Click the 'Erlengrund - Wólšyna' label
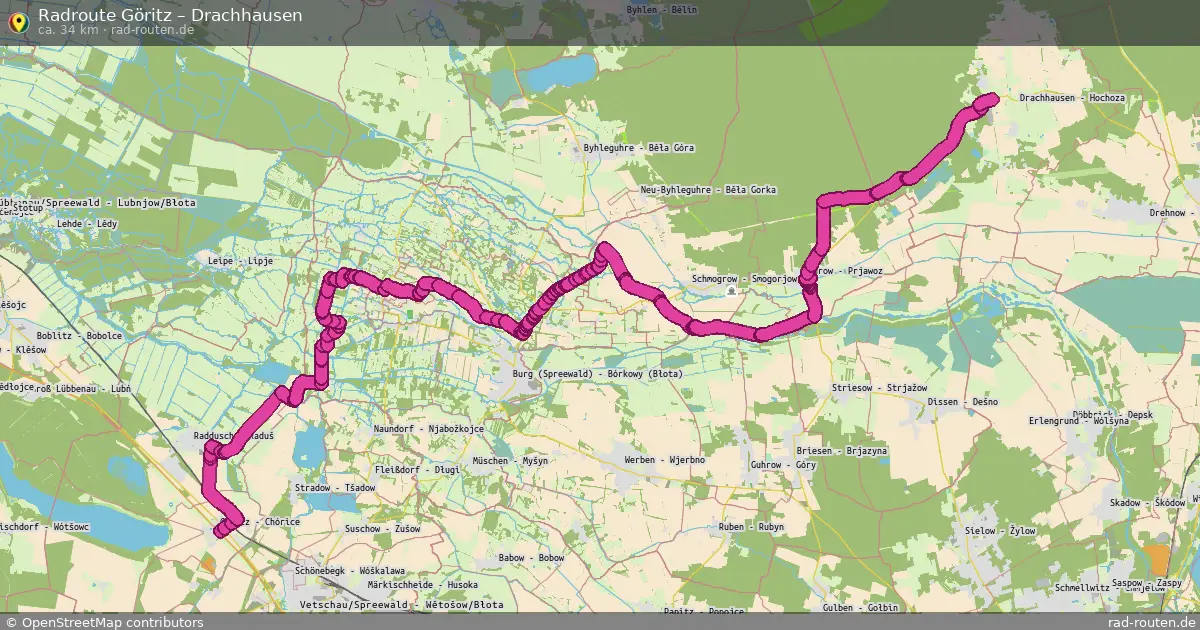Viewport: 1200px width, 630px height. click(1079, 421)
